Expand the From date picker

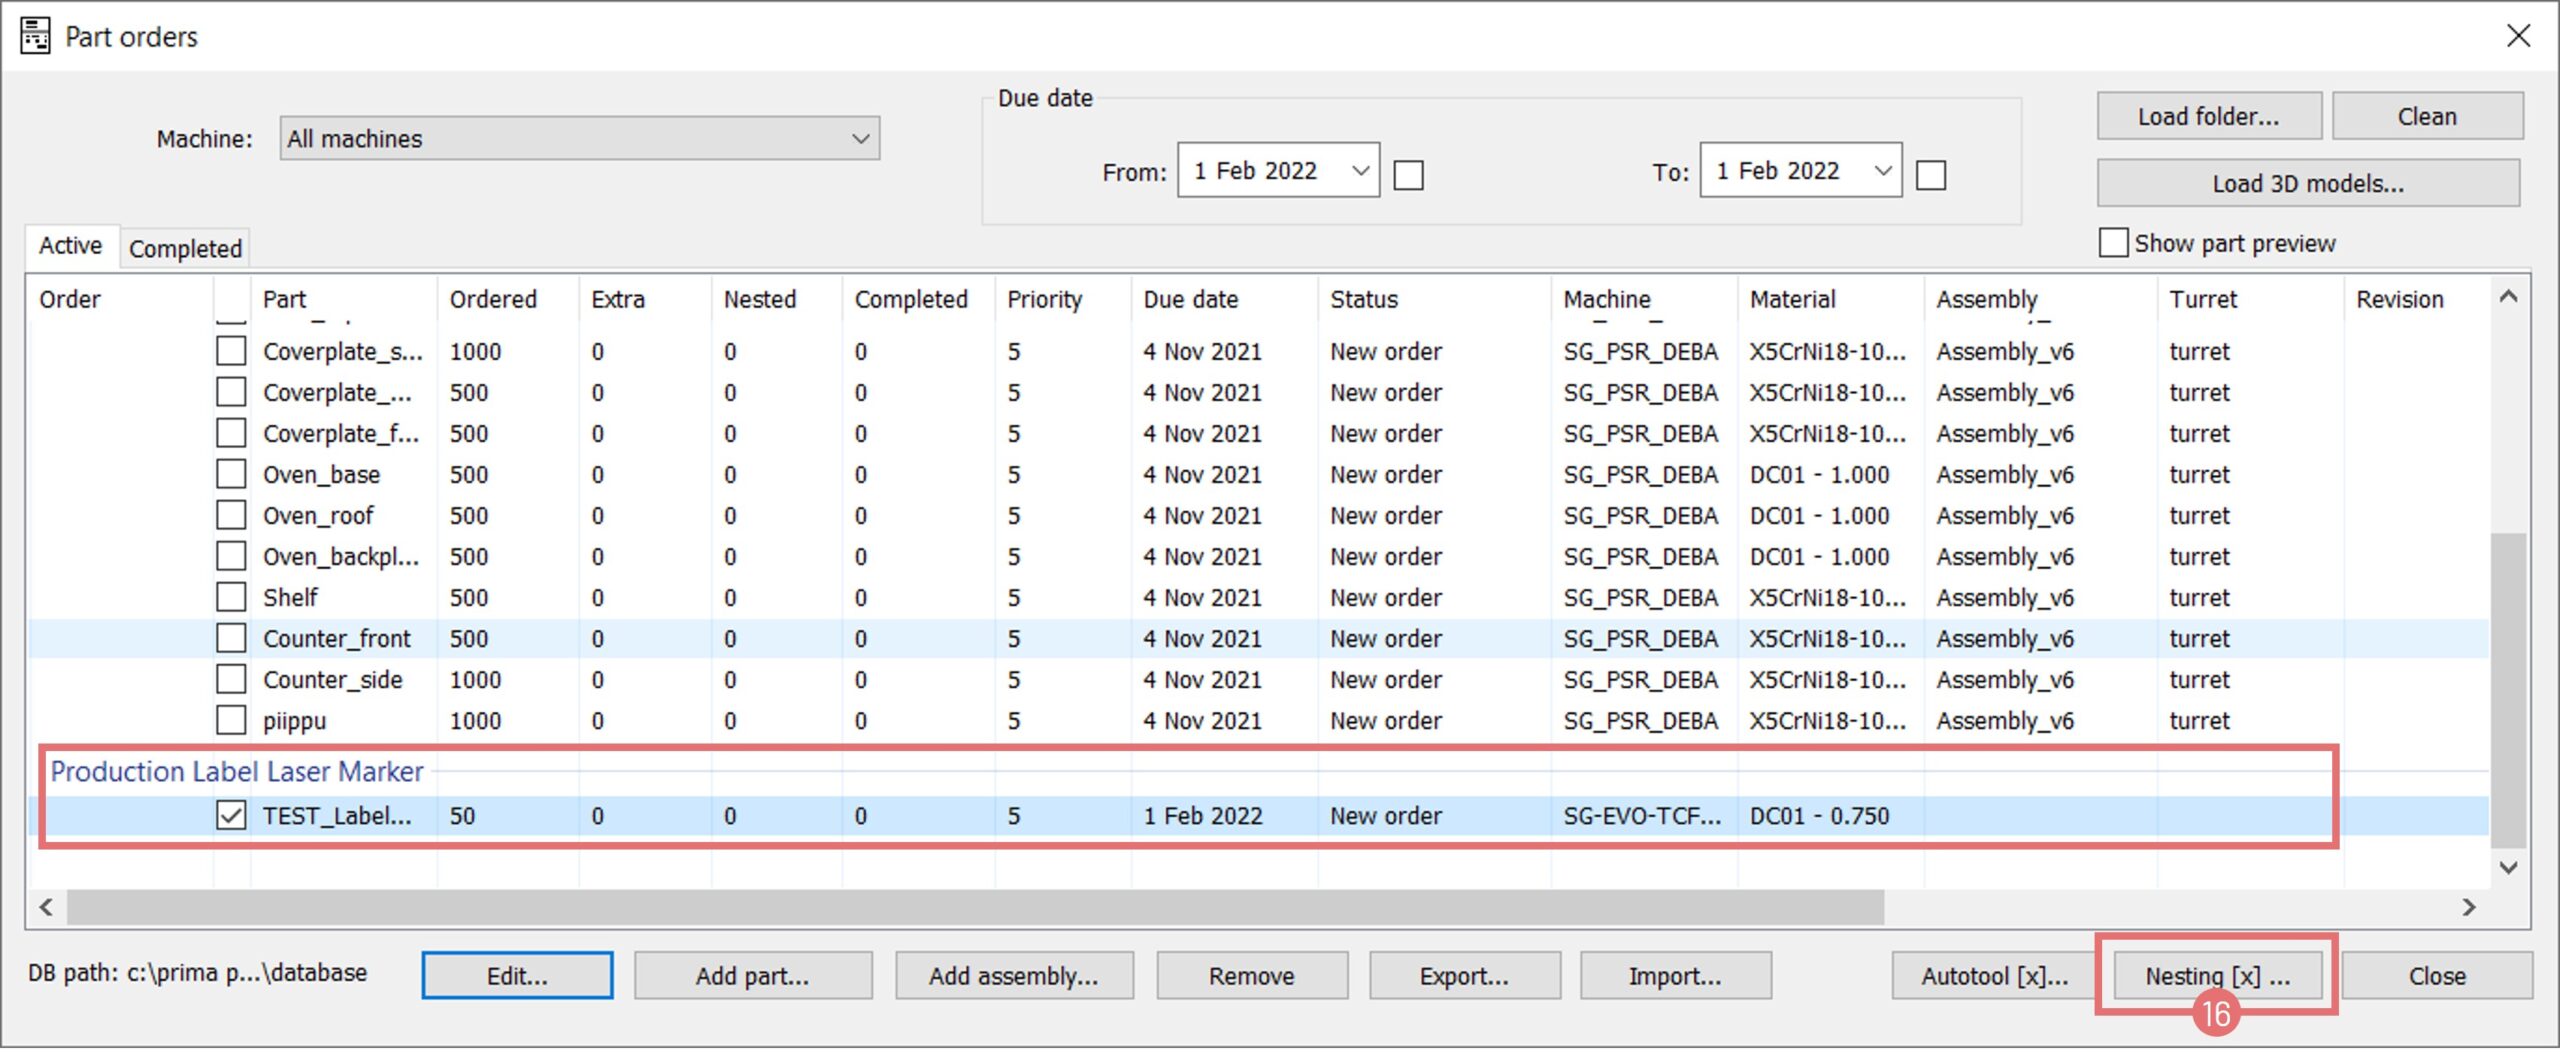(x=1360, y=171)
